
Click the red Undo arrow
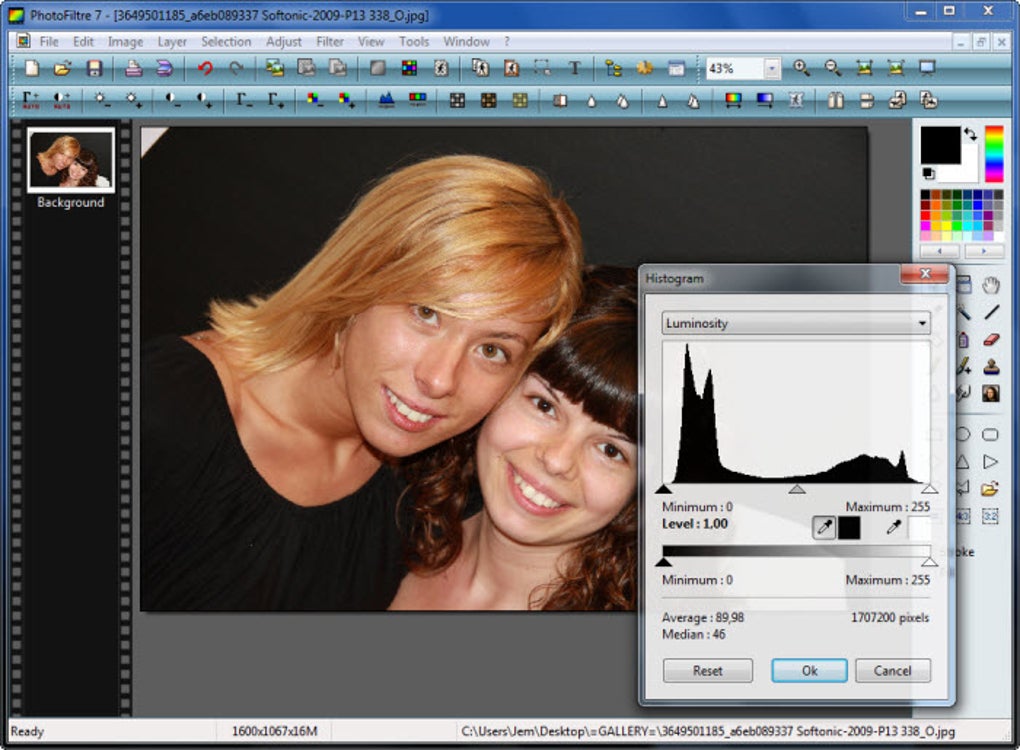coord(205,68)
